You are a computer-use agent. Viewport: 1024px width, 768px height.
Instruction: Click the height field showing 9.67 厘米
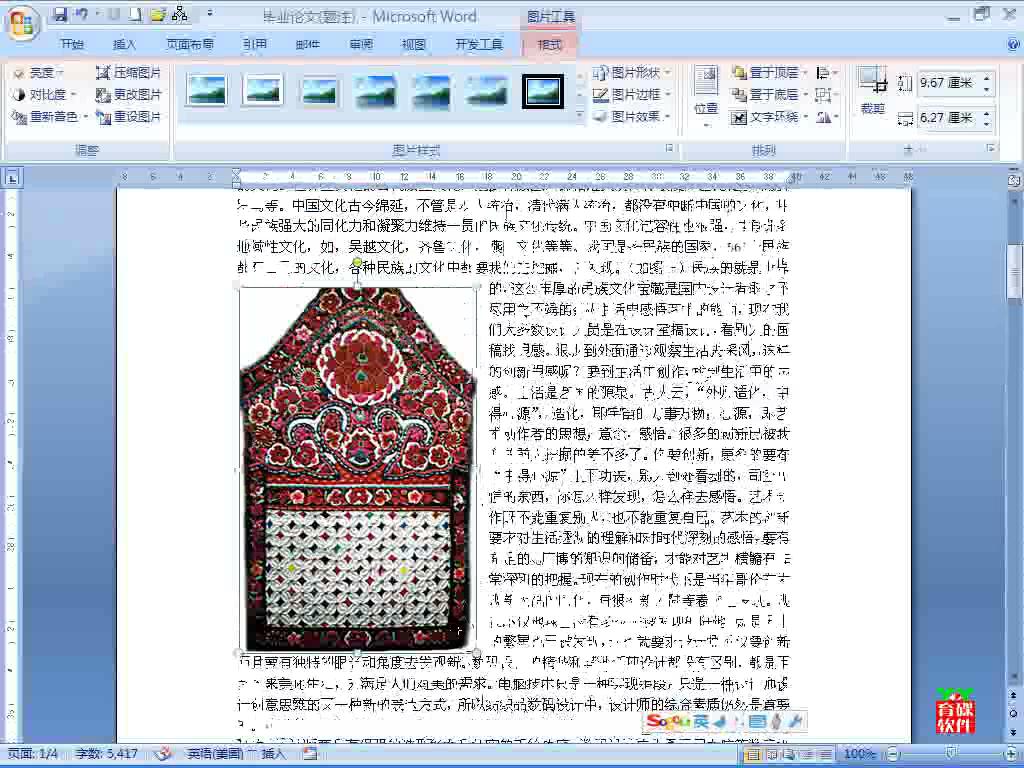pos(948,83)
